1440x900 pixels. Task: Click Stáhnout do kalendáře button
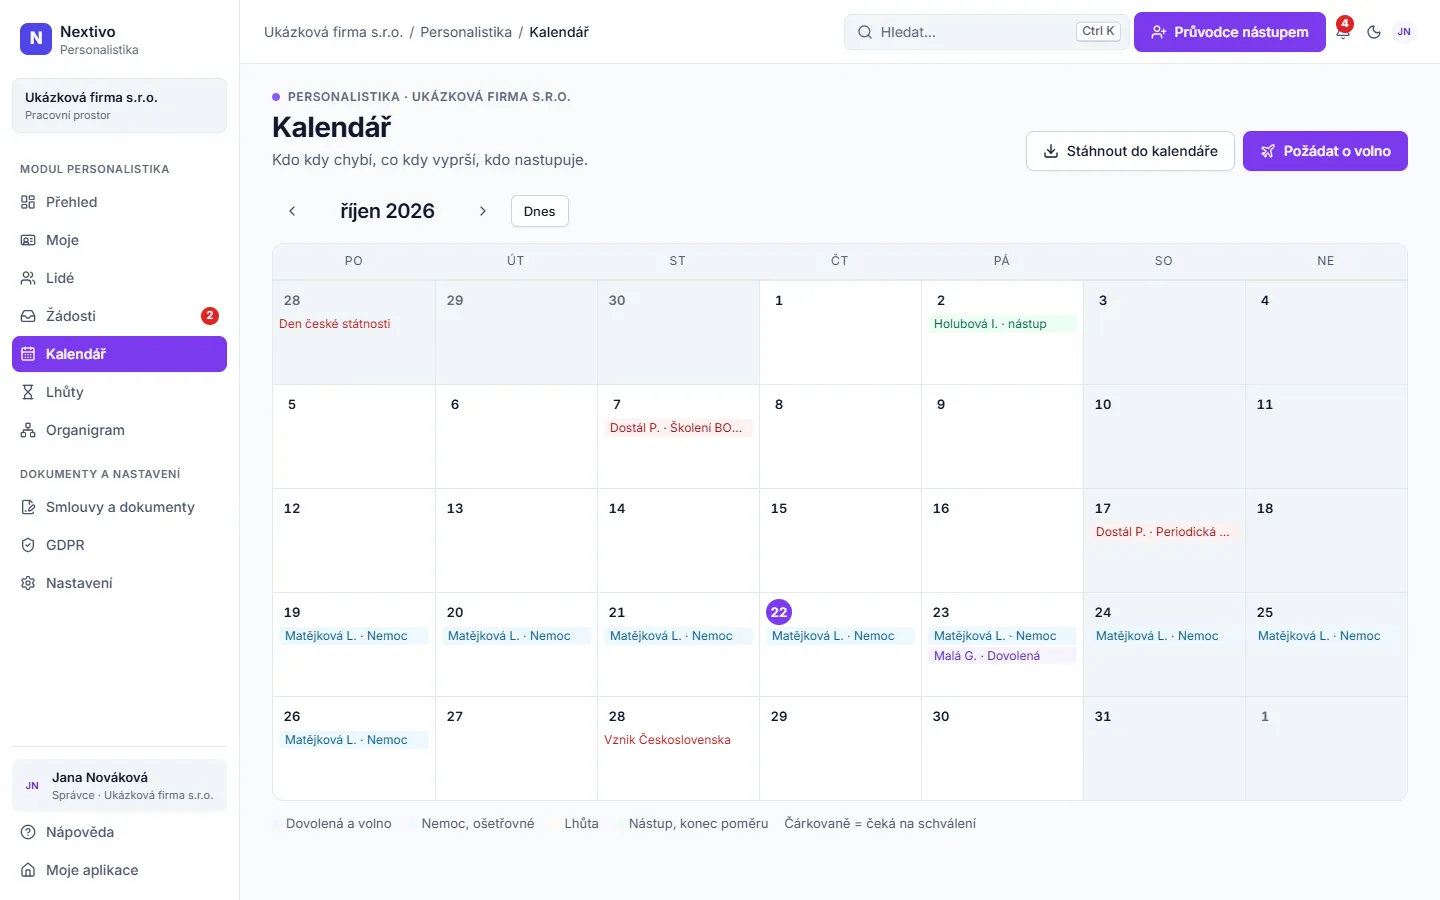[1130, 151]
